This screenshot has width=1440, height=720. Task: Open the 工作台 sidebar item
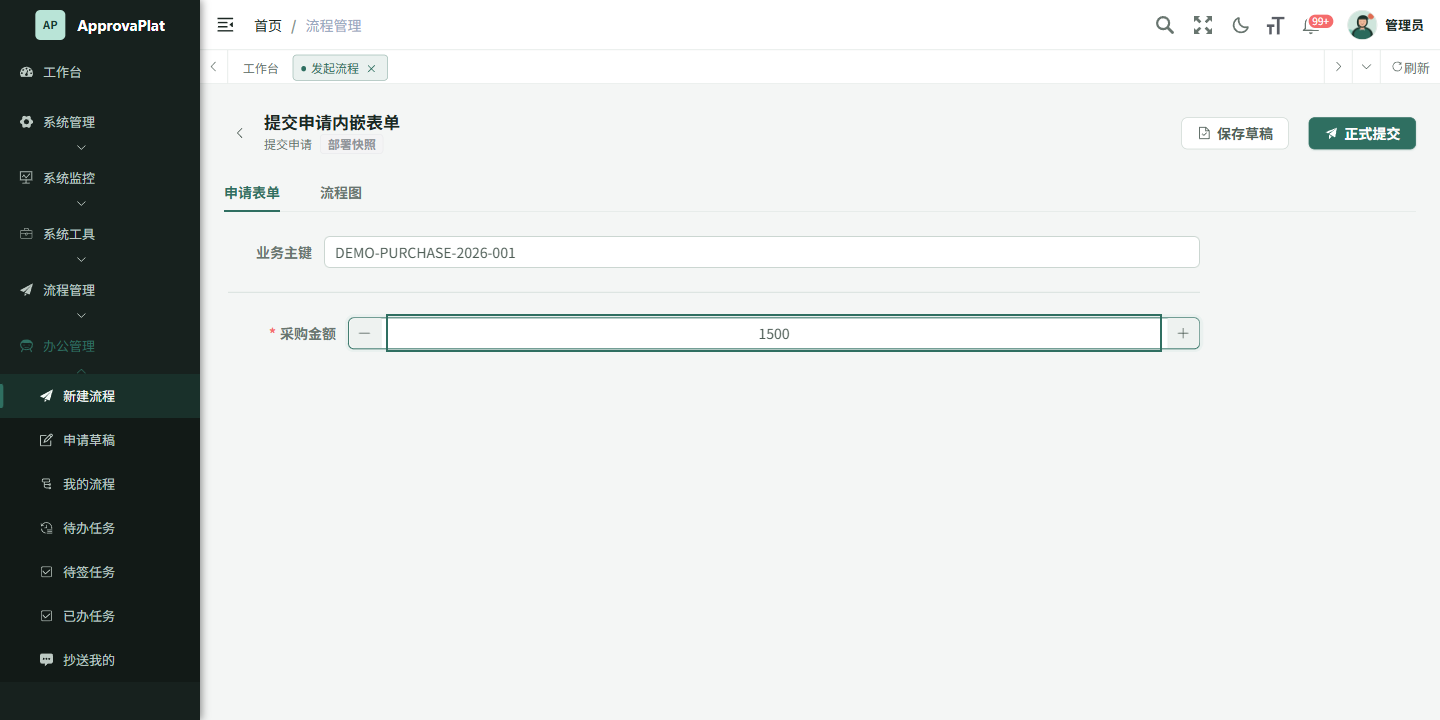[100, 72]
